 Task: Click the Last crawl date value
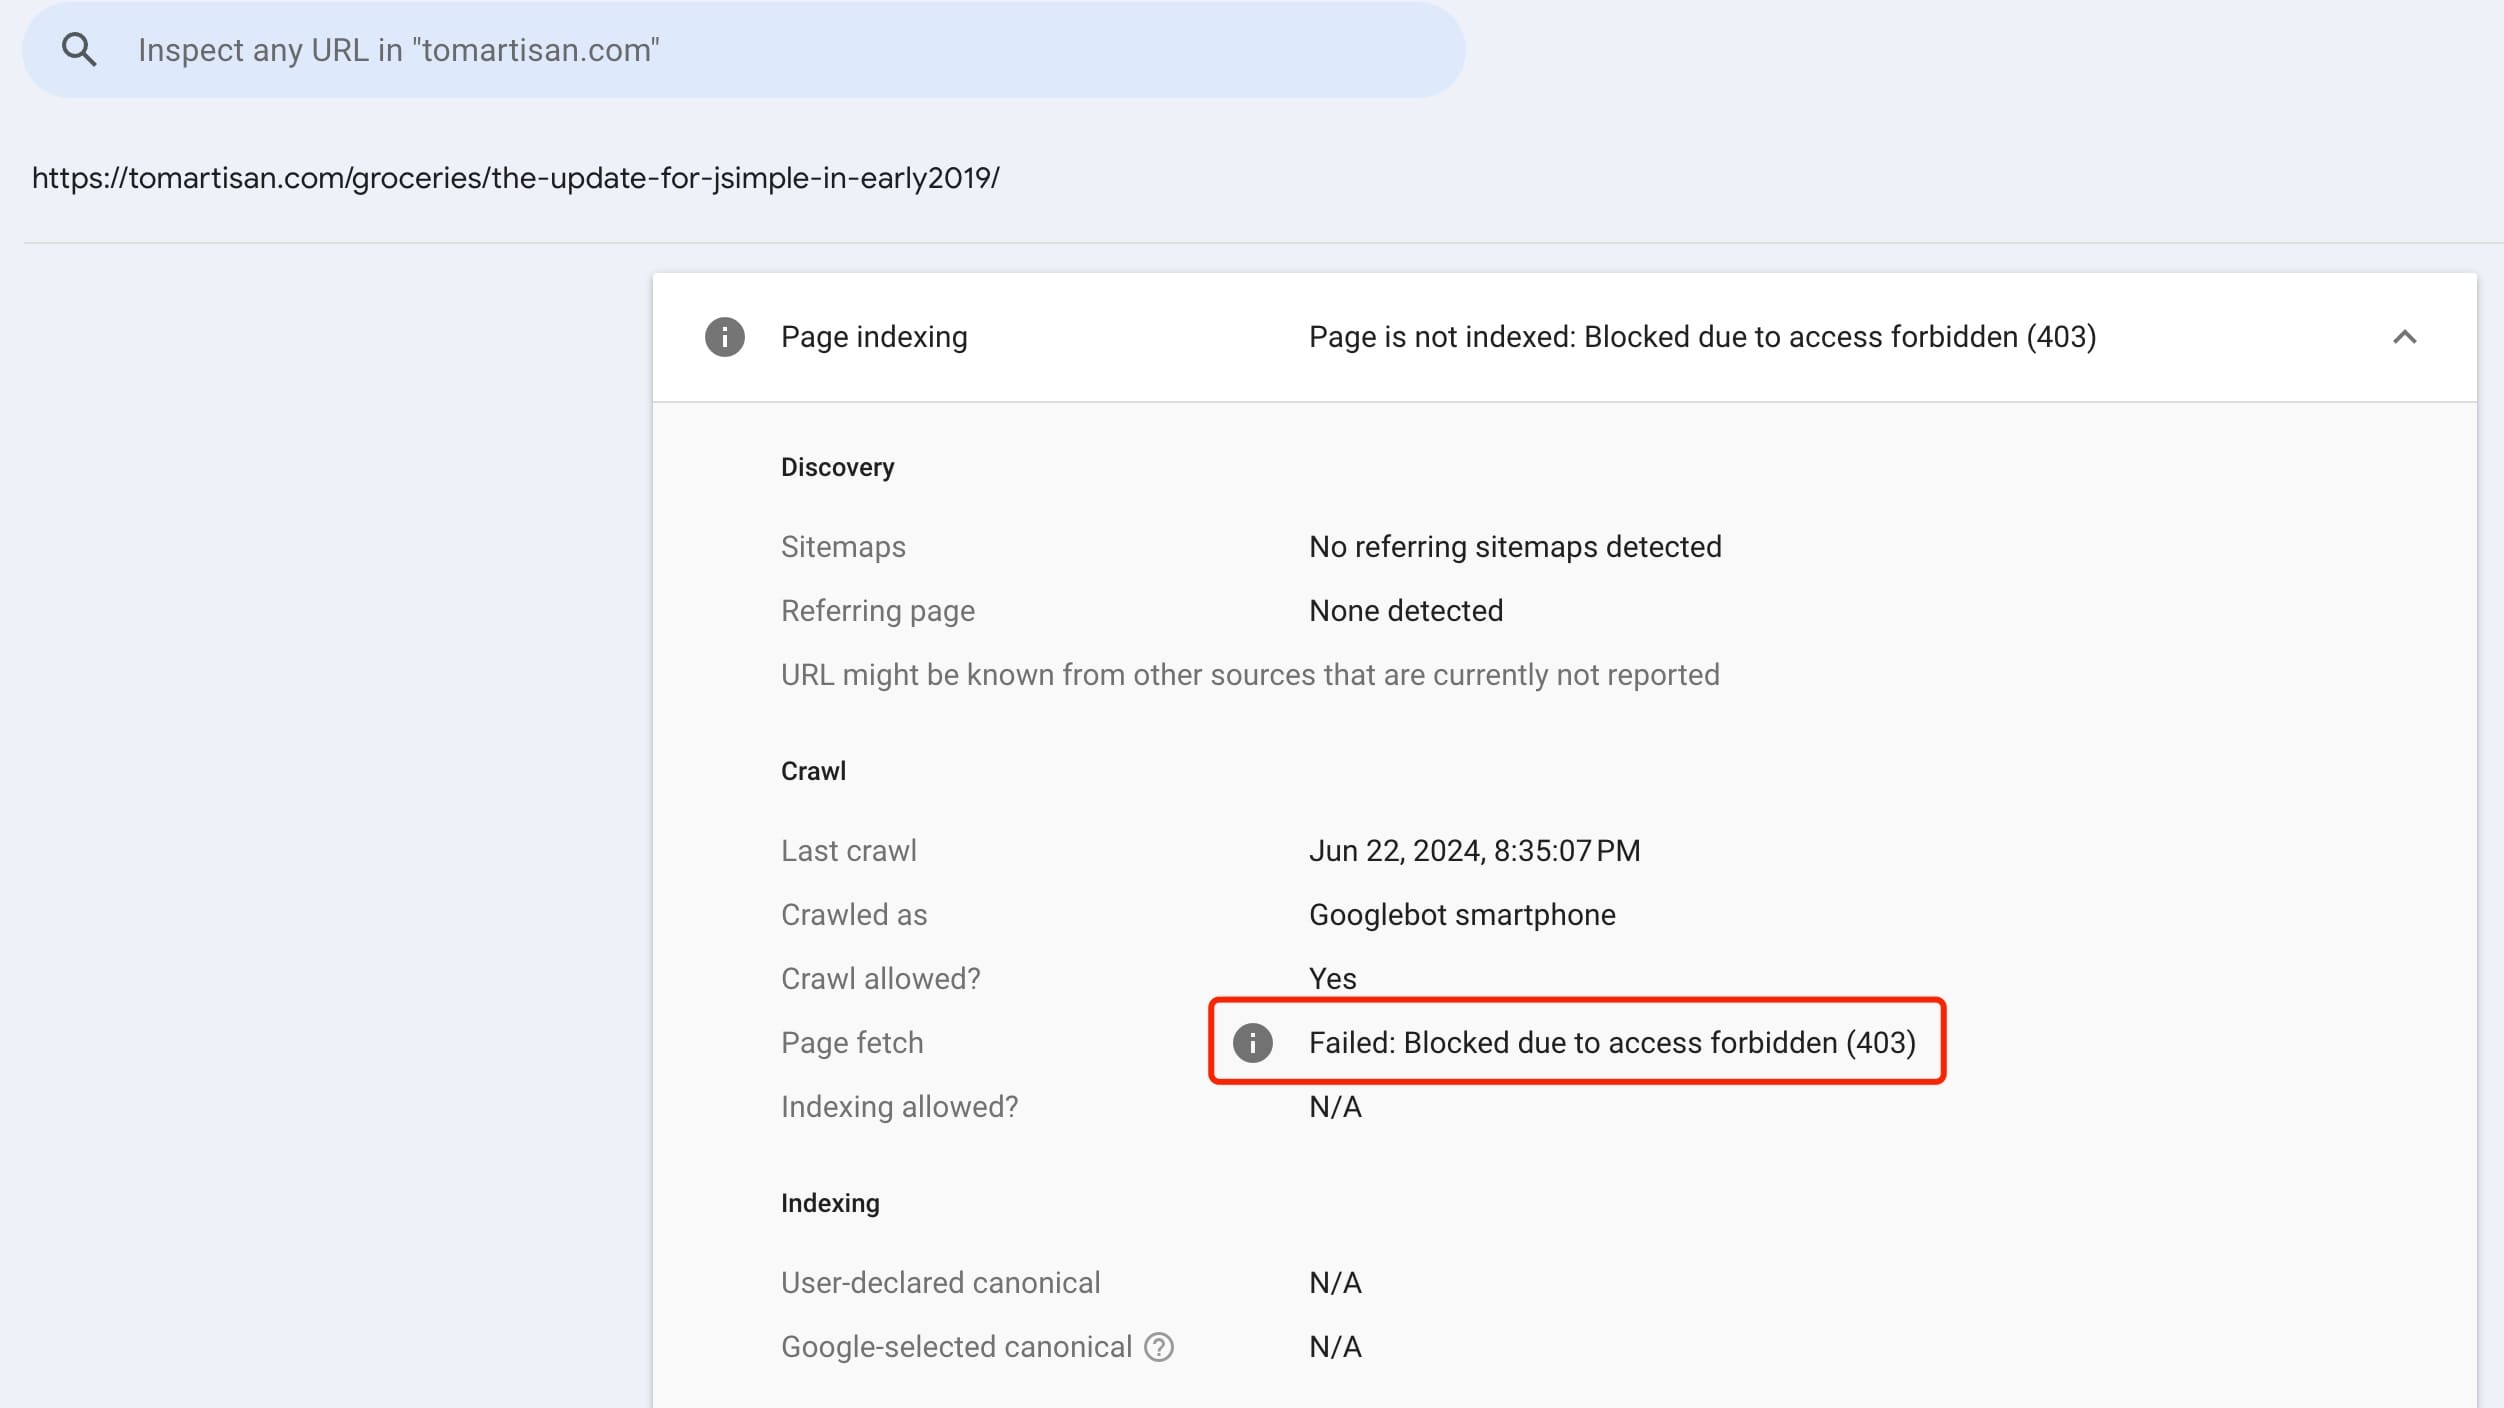[x=1474, y=851]
